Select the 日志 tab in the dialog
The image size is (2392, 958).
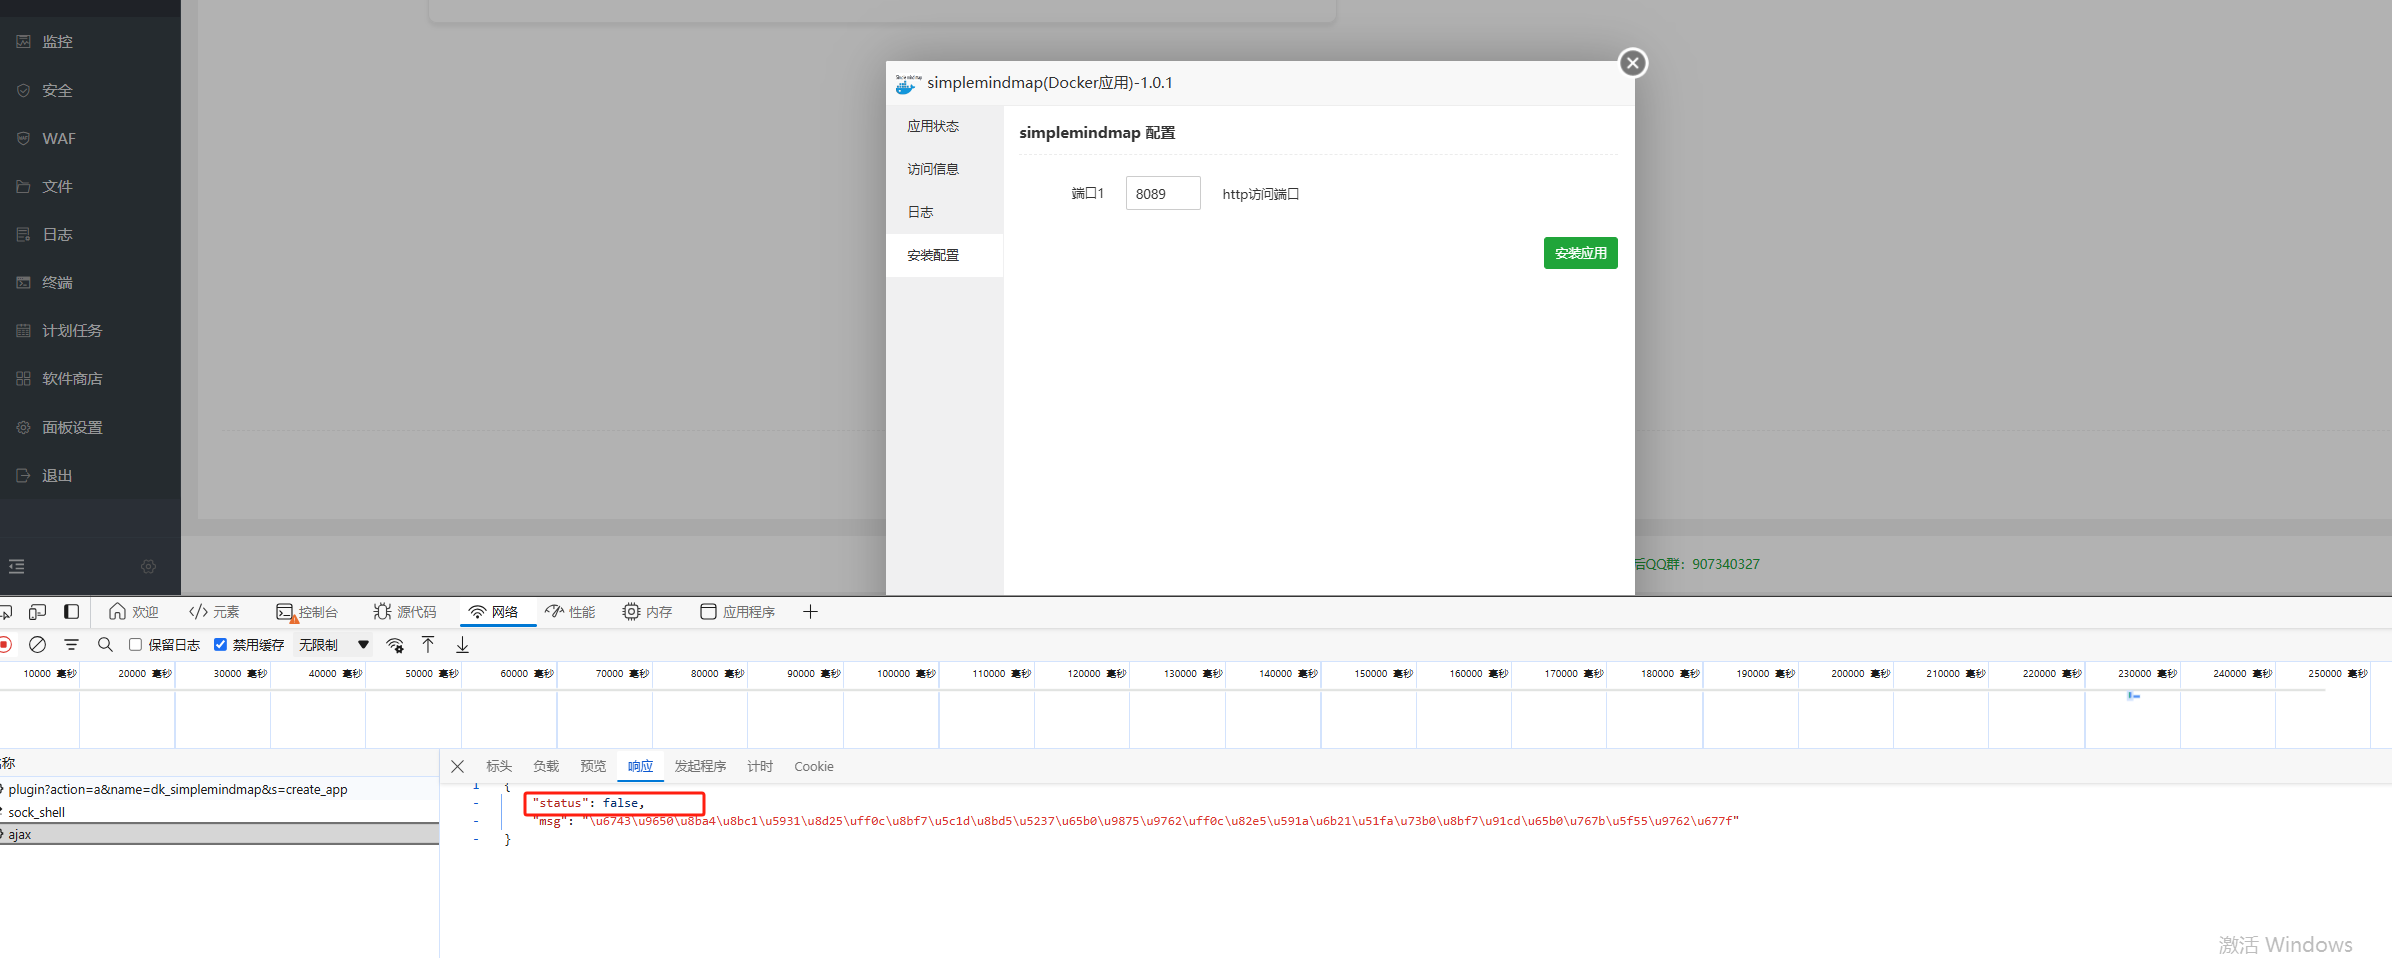[x=944, y=212]
